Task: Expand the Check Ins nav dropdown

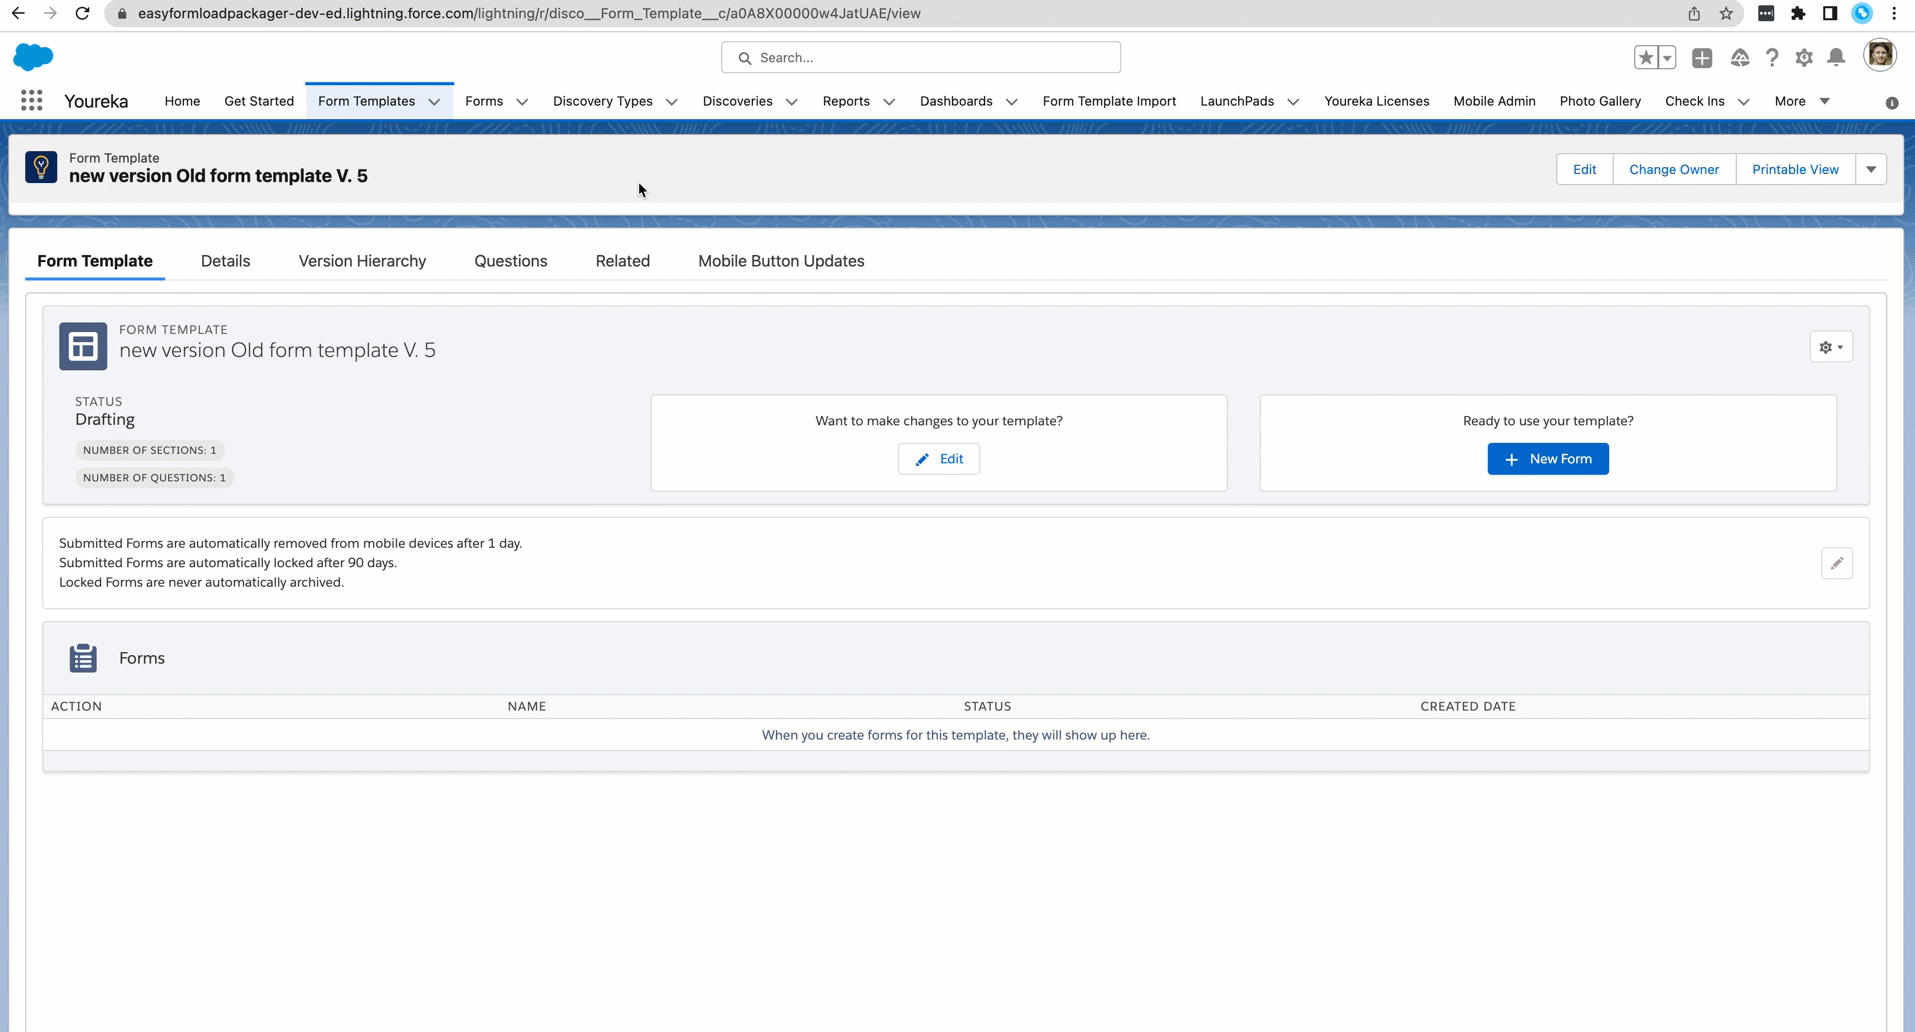Action: (1743, 102)
